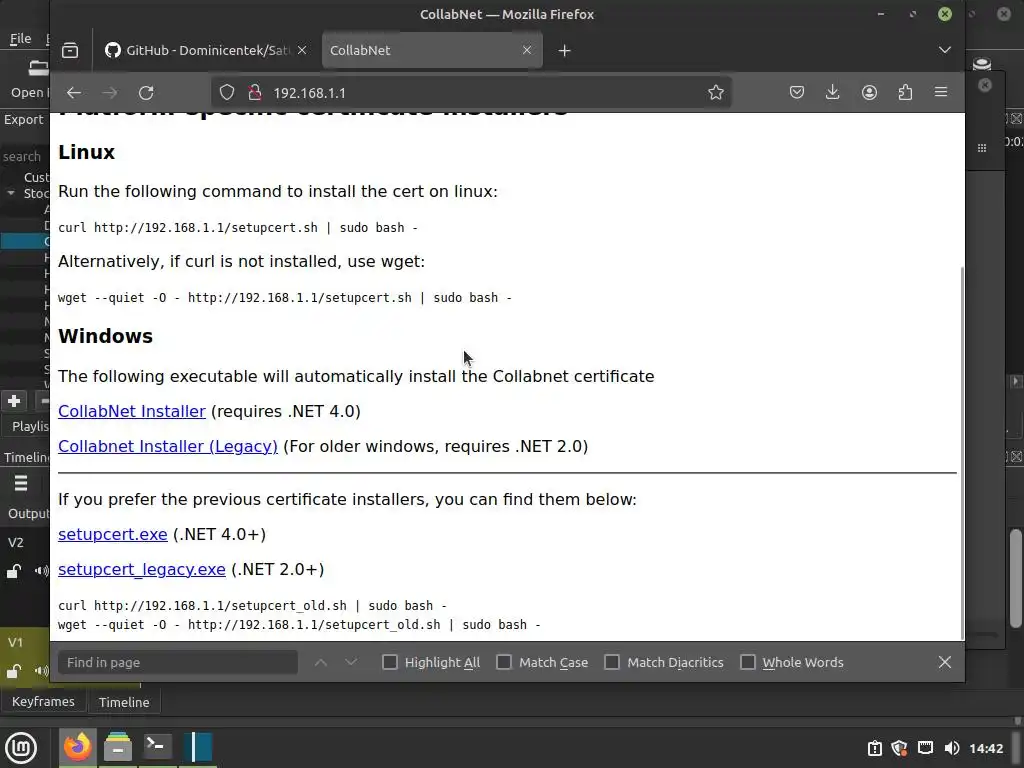Open the Firefox downloads panel
The width and height of the screenshot is (1024, 768).
pyautogui.click(x=833, y=93)
